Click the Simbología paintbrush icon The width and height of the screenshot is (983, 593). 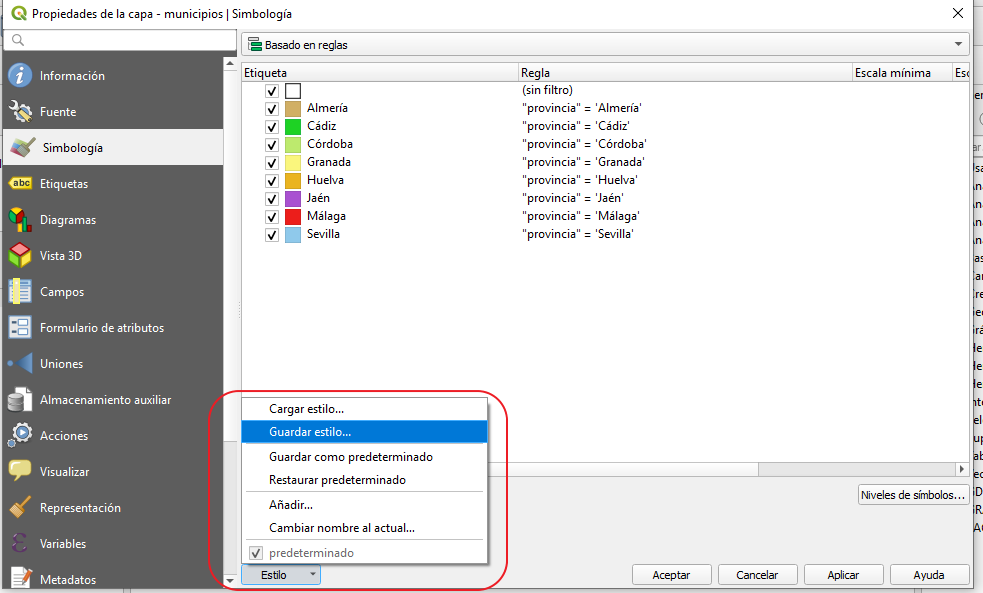[x=23, y=147]
